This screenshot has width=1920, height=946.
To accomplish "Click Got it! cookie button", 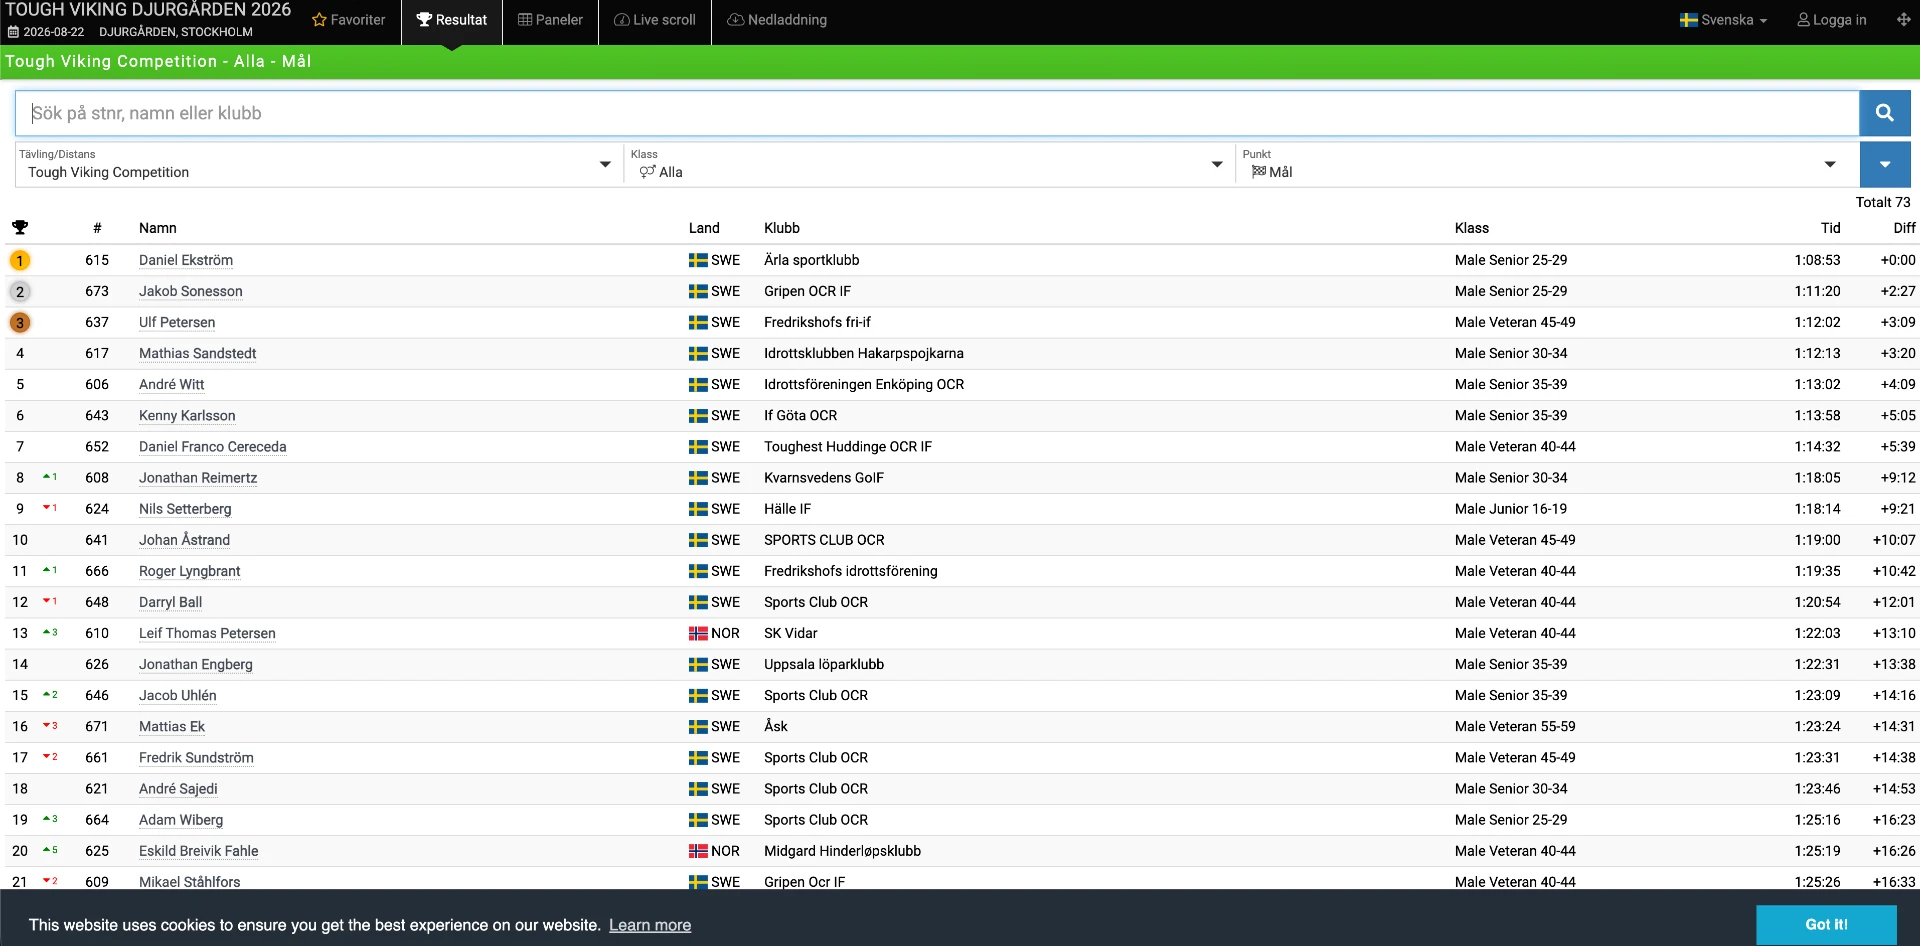I will point(1826,925).
